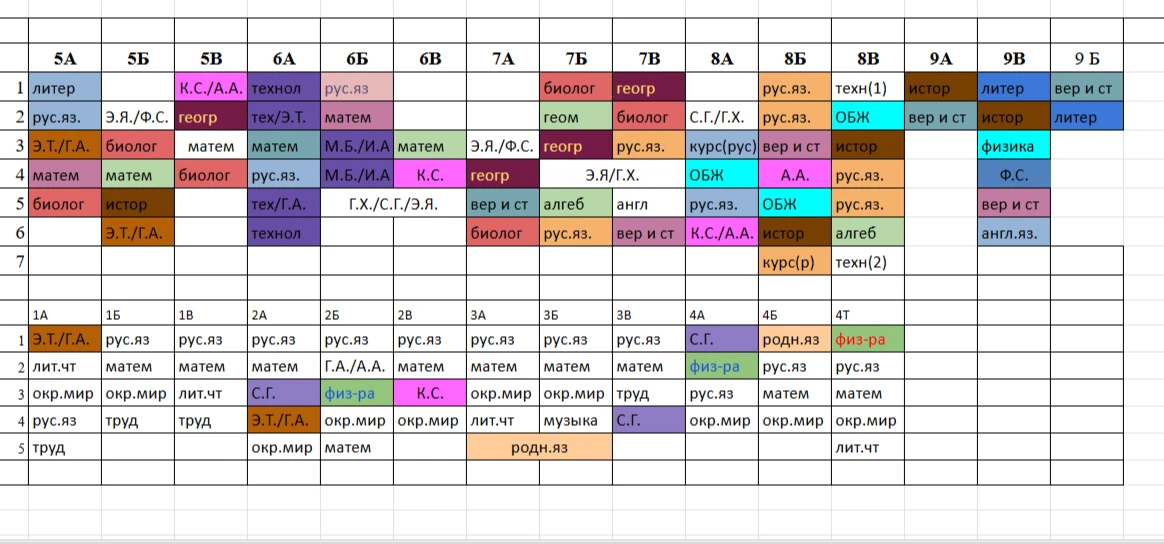Screen dimensions: 1164x544
Task: Select the merged Э.Я/Г.Х. cell
Action: coord(612,175)
